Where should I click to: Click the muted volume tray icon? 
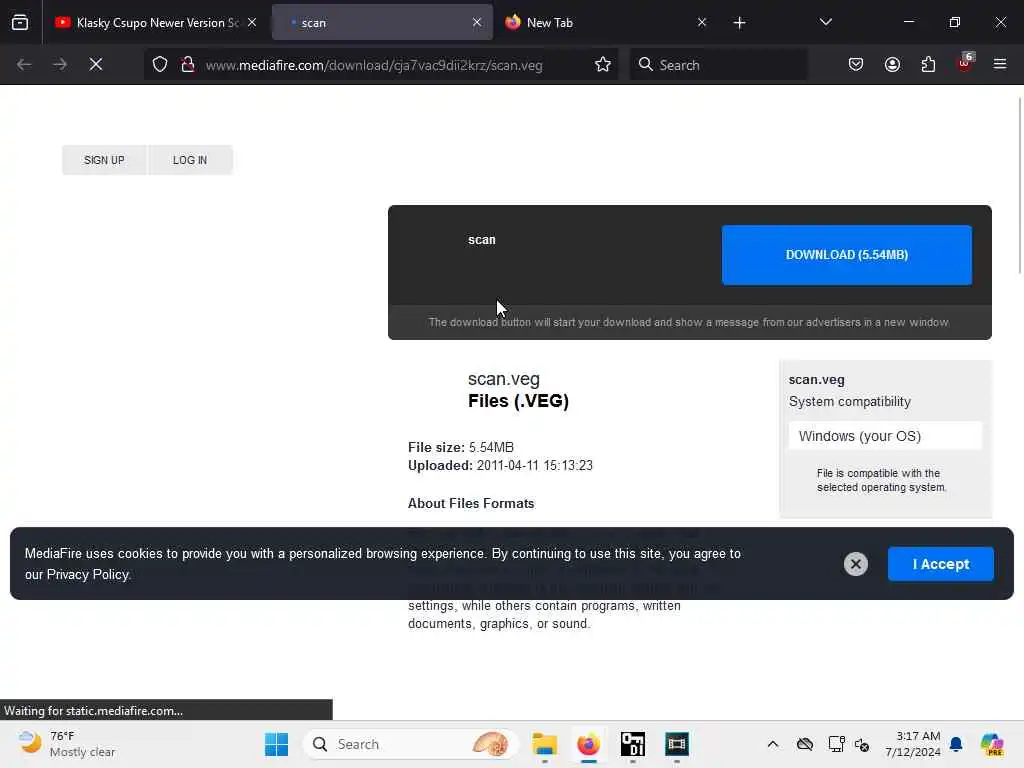[862, 744]
